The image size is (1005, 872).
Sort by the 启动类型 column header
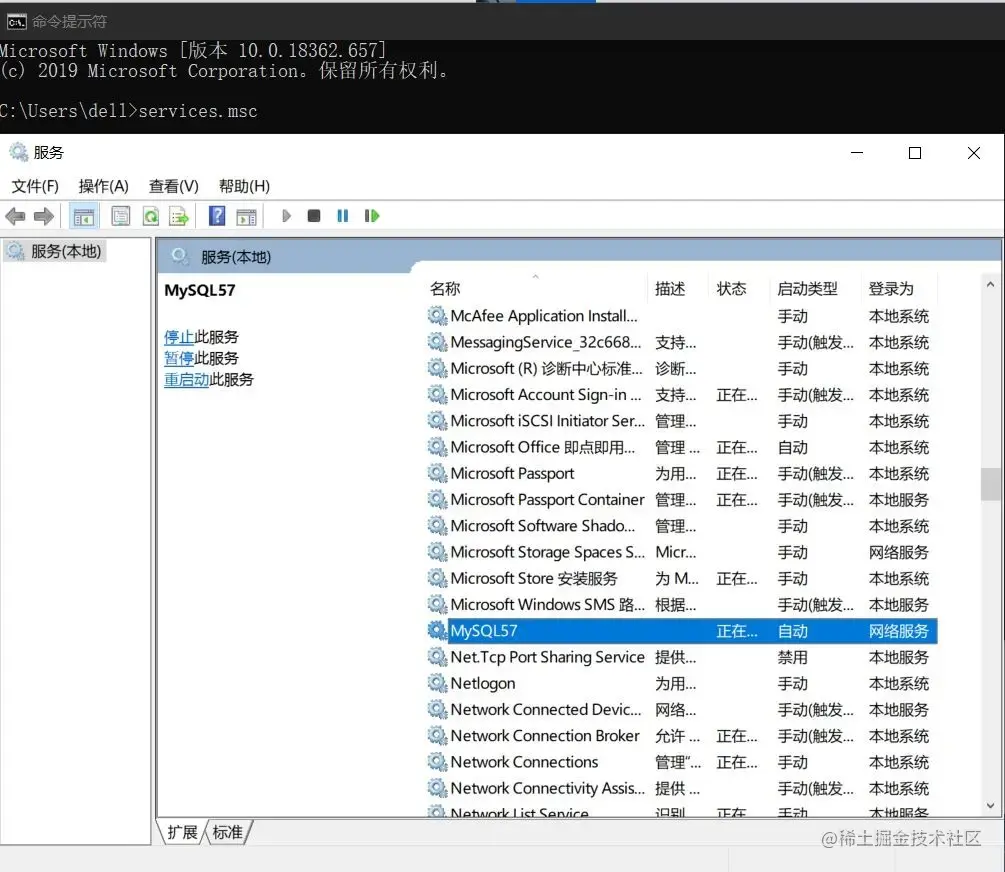click(x=807, y=289)
